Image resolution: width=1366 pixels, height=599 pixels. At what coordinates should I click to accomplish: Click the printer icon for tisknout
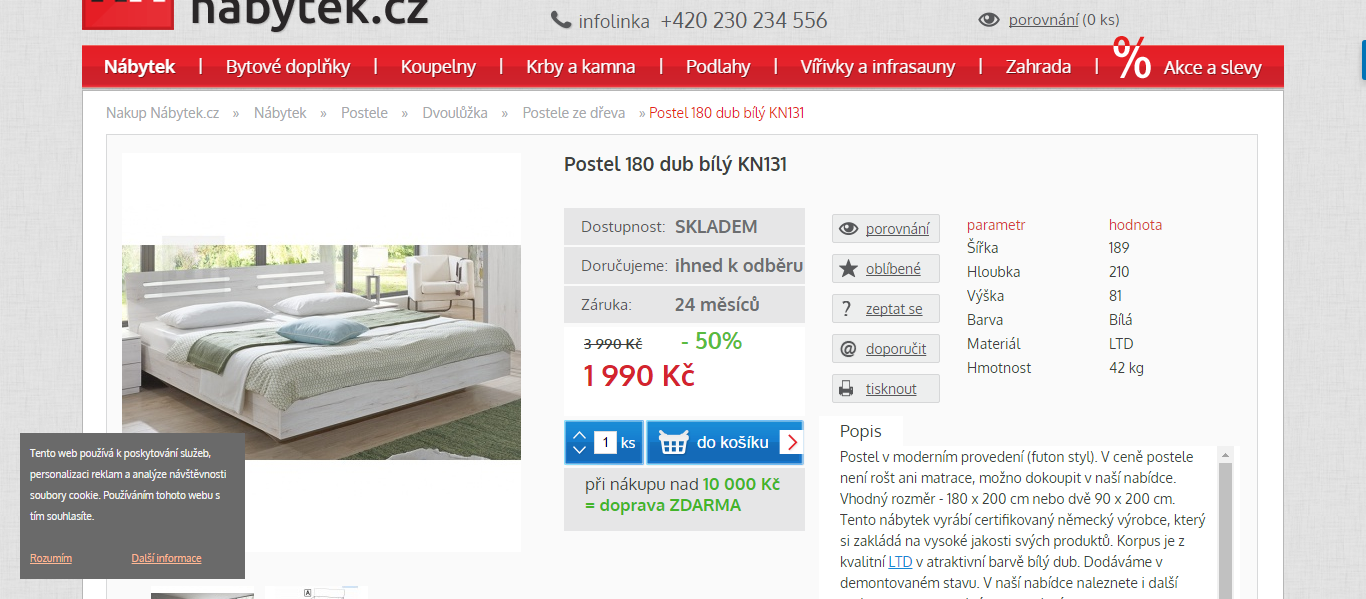coord(846,389)
